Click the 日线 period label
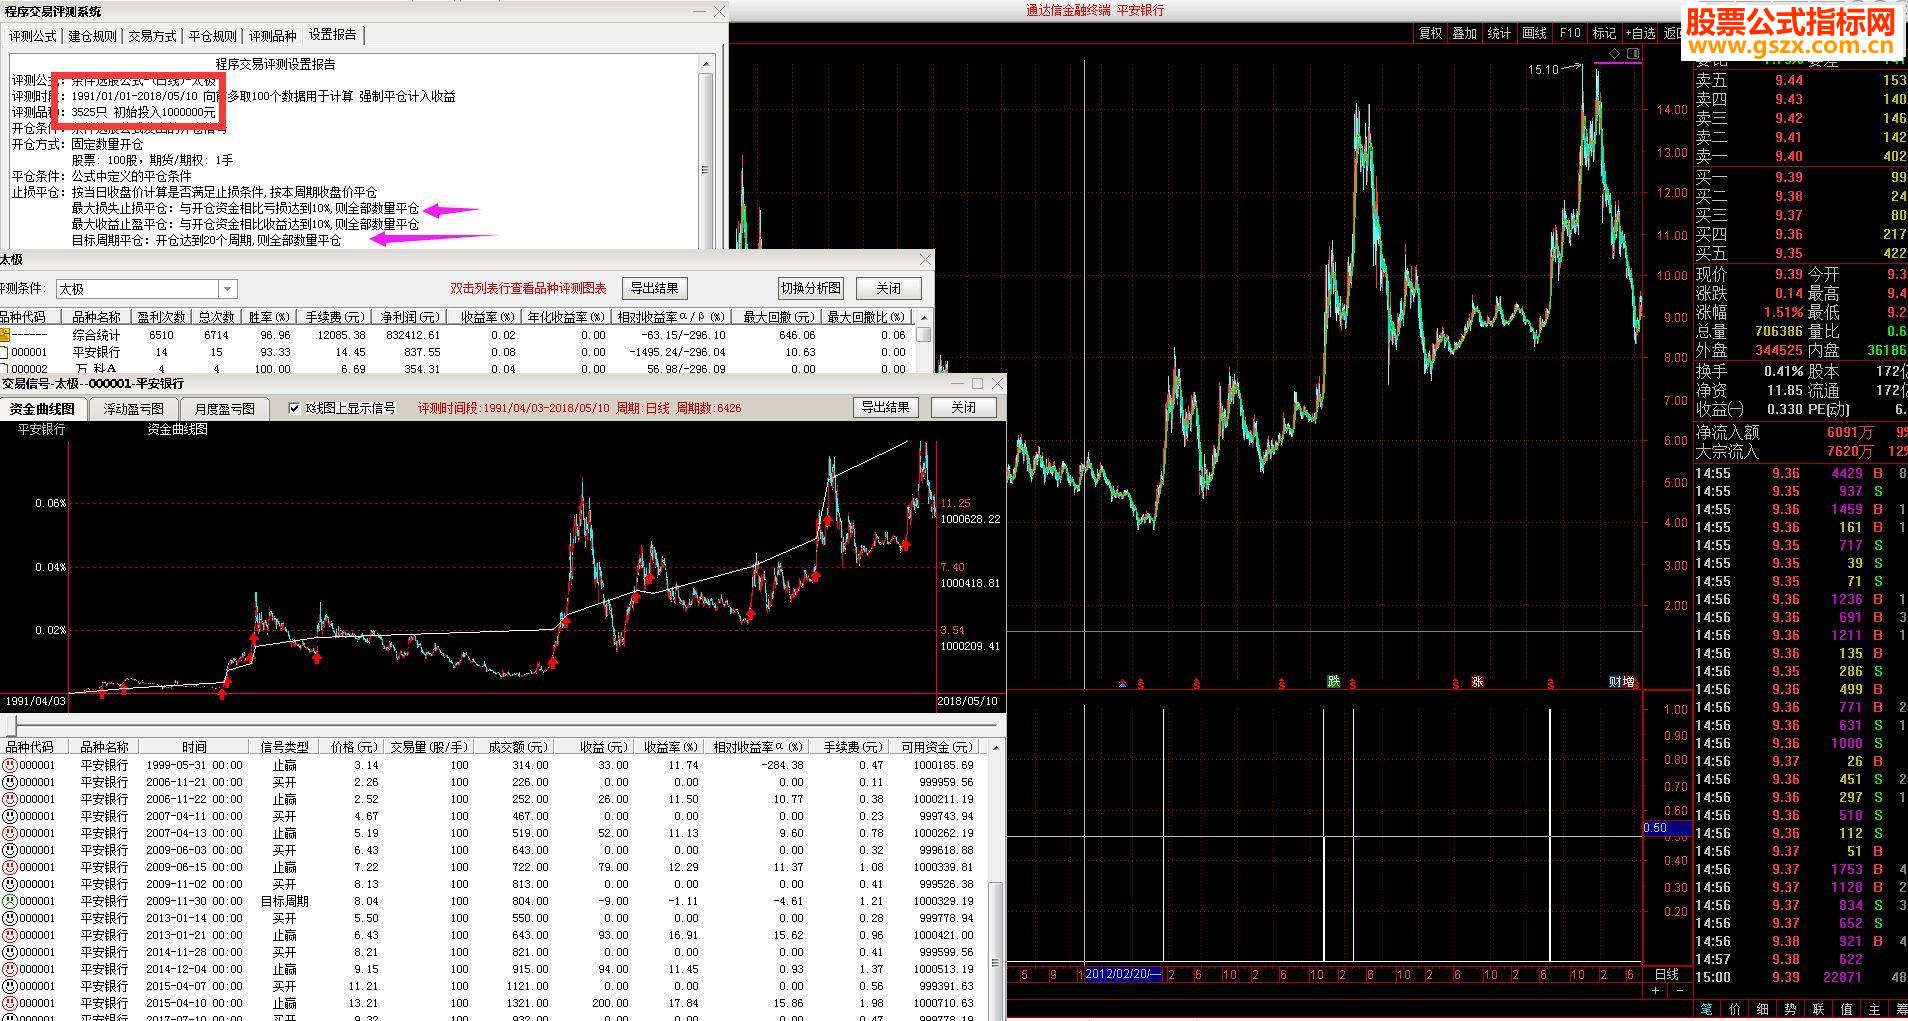This screenshot has height=1021, width=1908. point(1667,974)
